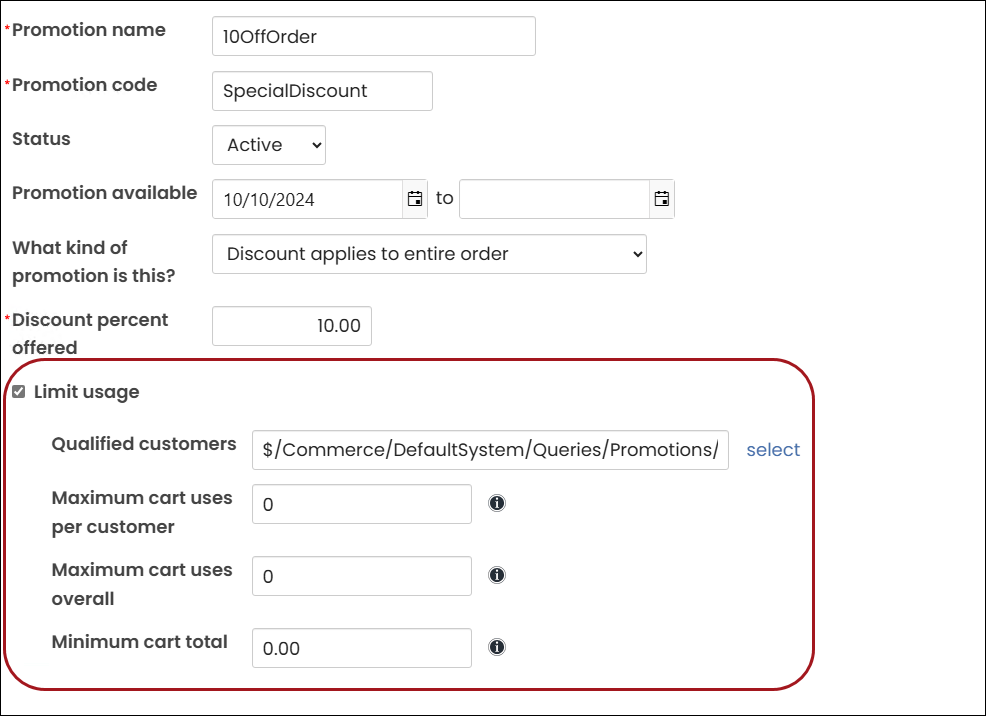Viewport: 986px width, 716px height.
Task: Show info for maximum cart uses overall
Action: [497, 575]
